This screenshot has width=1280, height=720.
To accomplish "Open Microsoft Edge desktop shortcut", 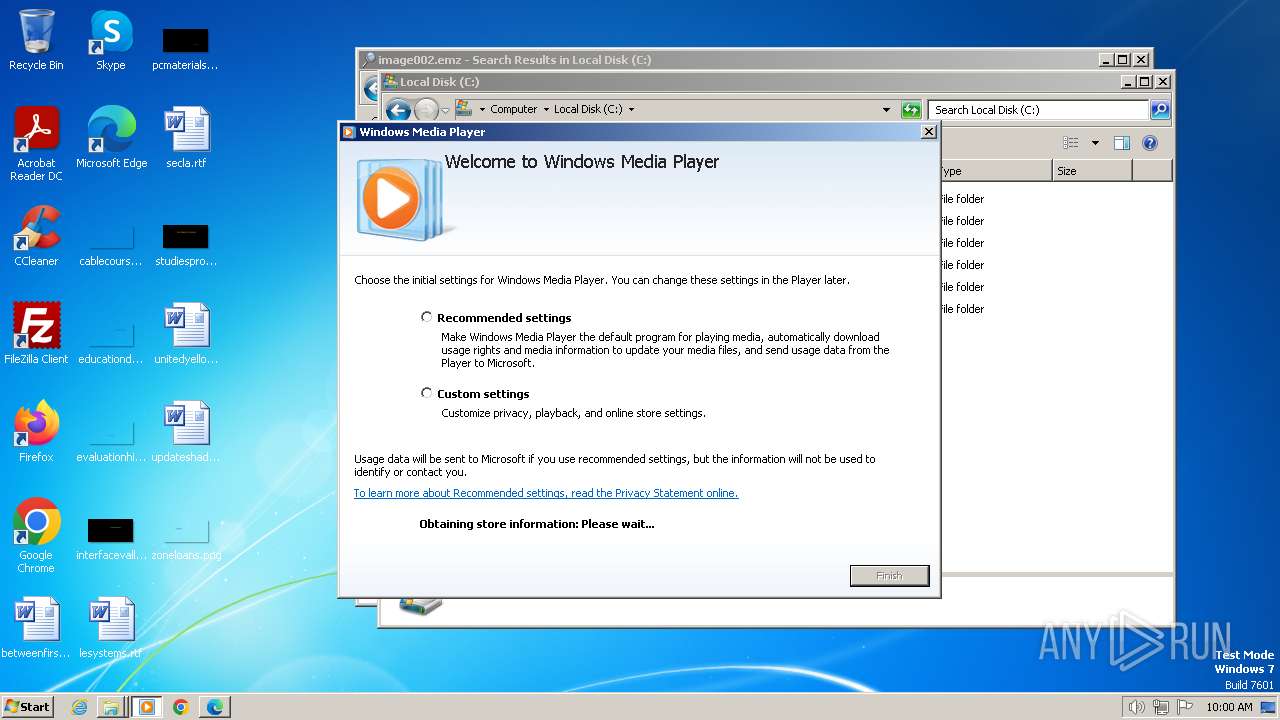I will pos(111,139).
